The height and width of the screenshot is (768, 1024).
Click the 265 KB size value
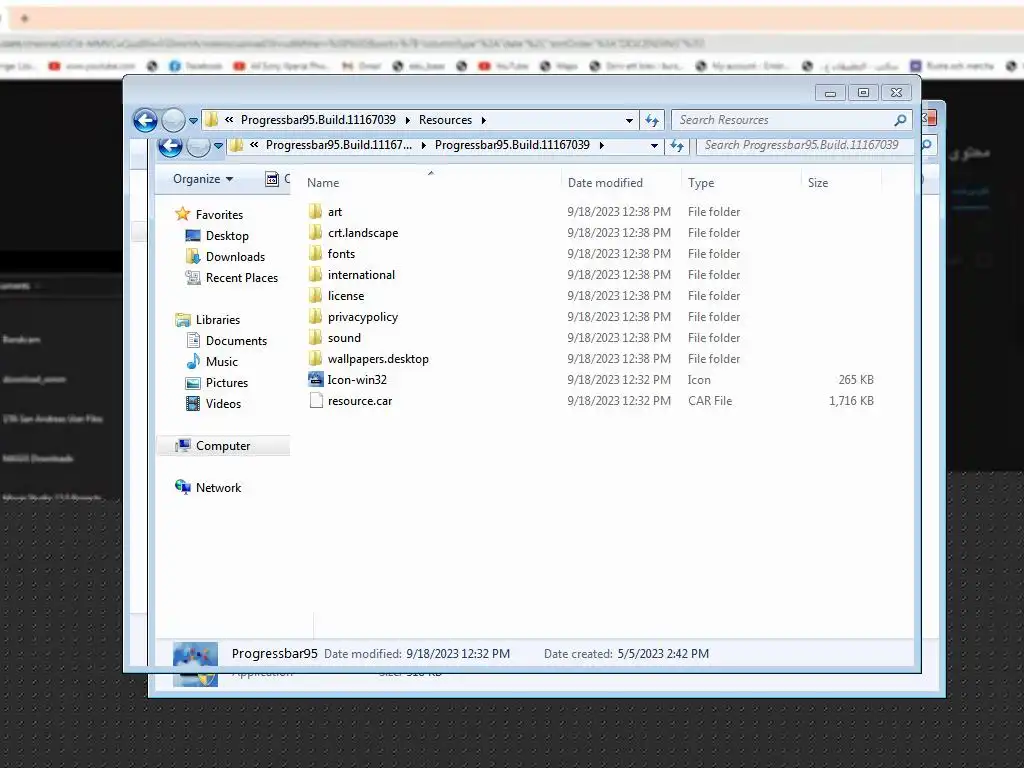pos(856,379)
